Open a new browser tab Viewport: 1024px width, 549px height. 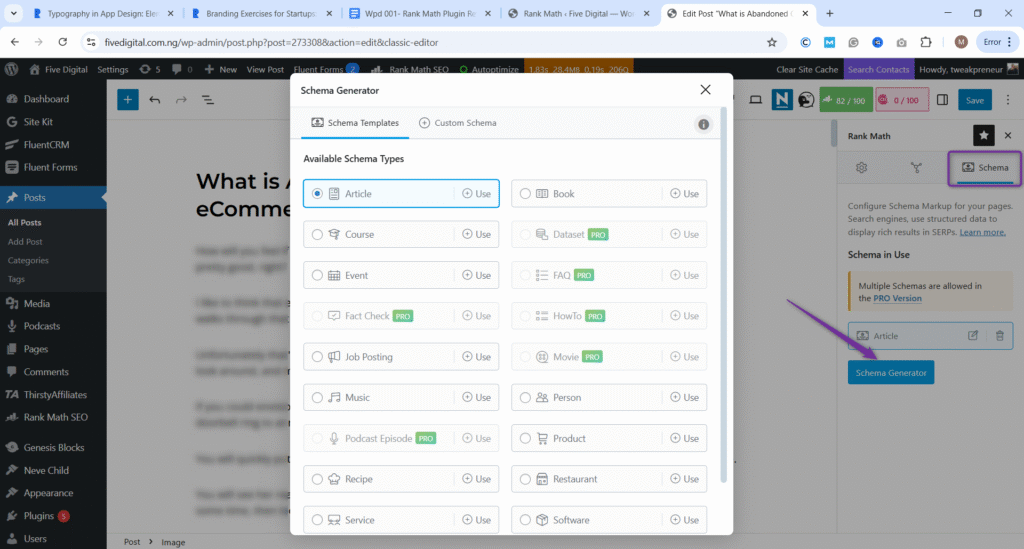pyautogui.click(x=829, y=13)
